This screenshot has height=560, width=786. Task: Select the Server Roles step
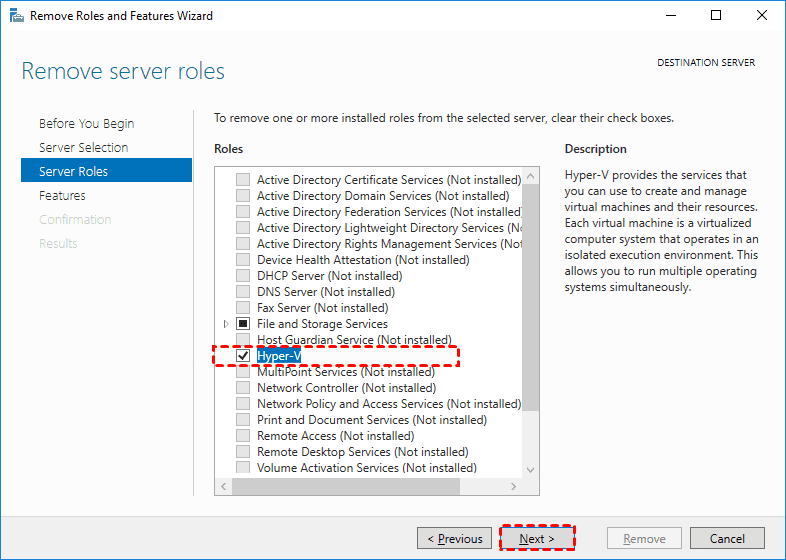[73, 172]
